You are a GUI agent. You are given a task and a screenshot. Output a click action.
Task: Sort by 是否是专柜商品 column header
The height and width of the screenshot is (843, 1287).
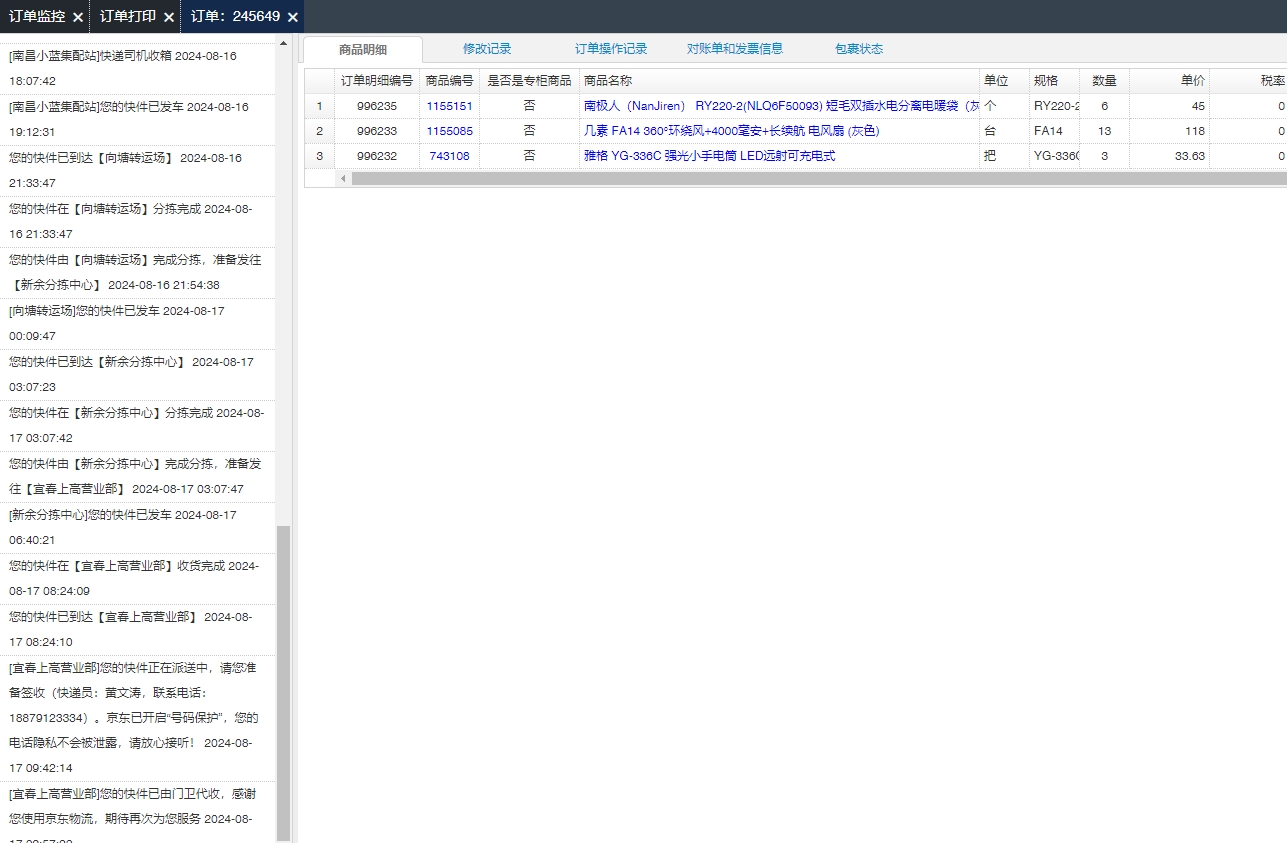(x=529, y=80)
